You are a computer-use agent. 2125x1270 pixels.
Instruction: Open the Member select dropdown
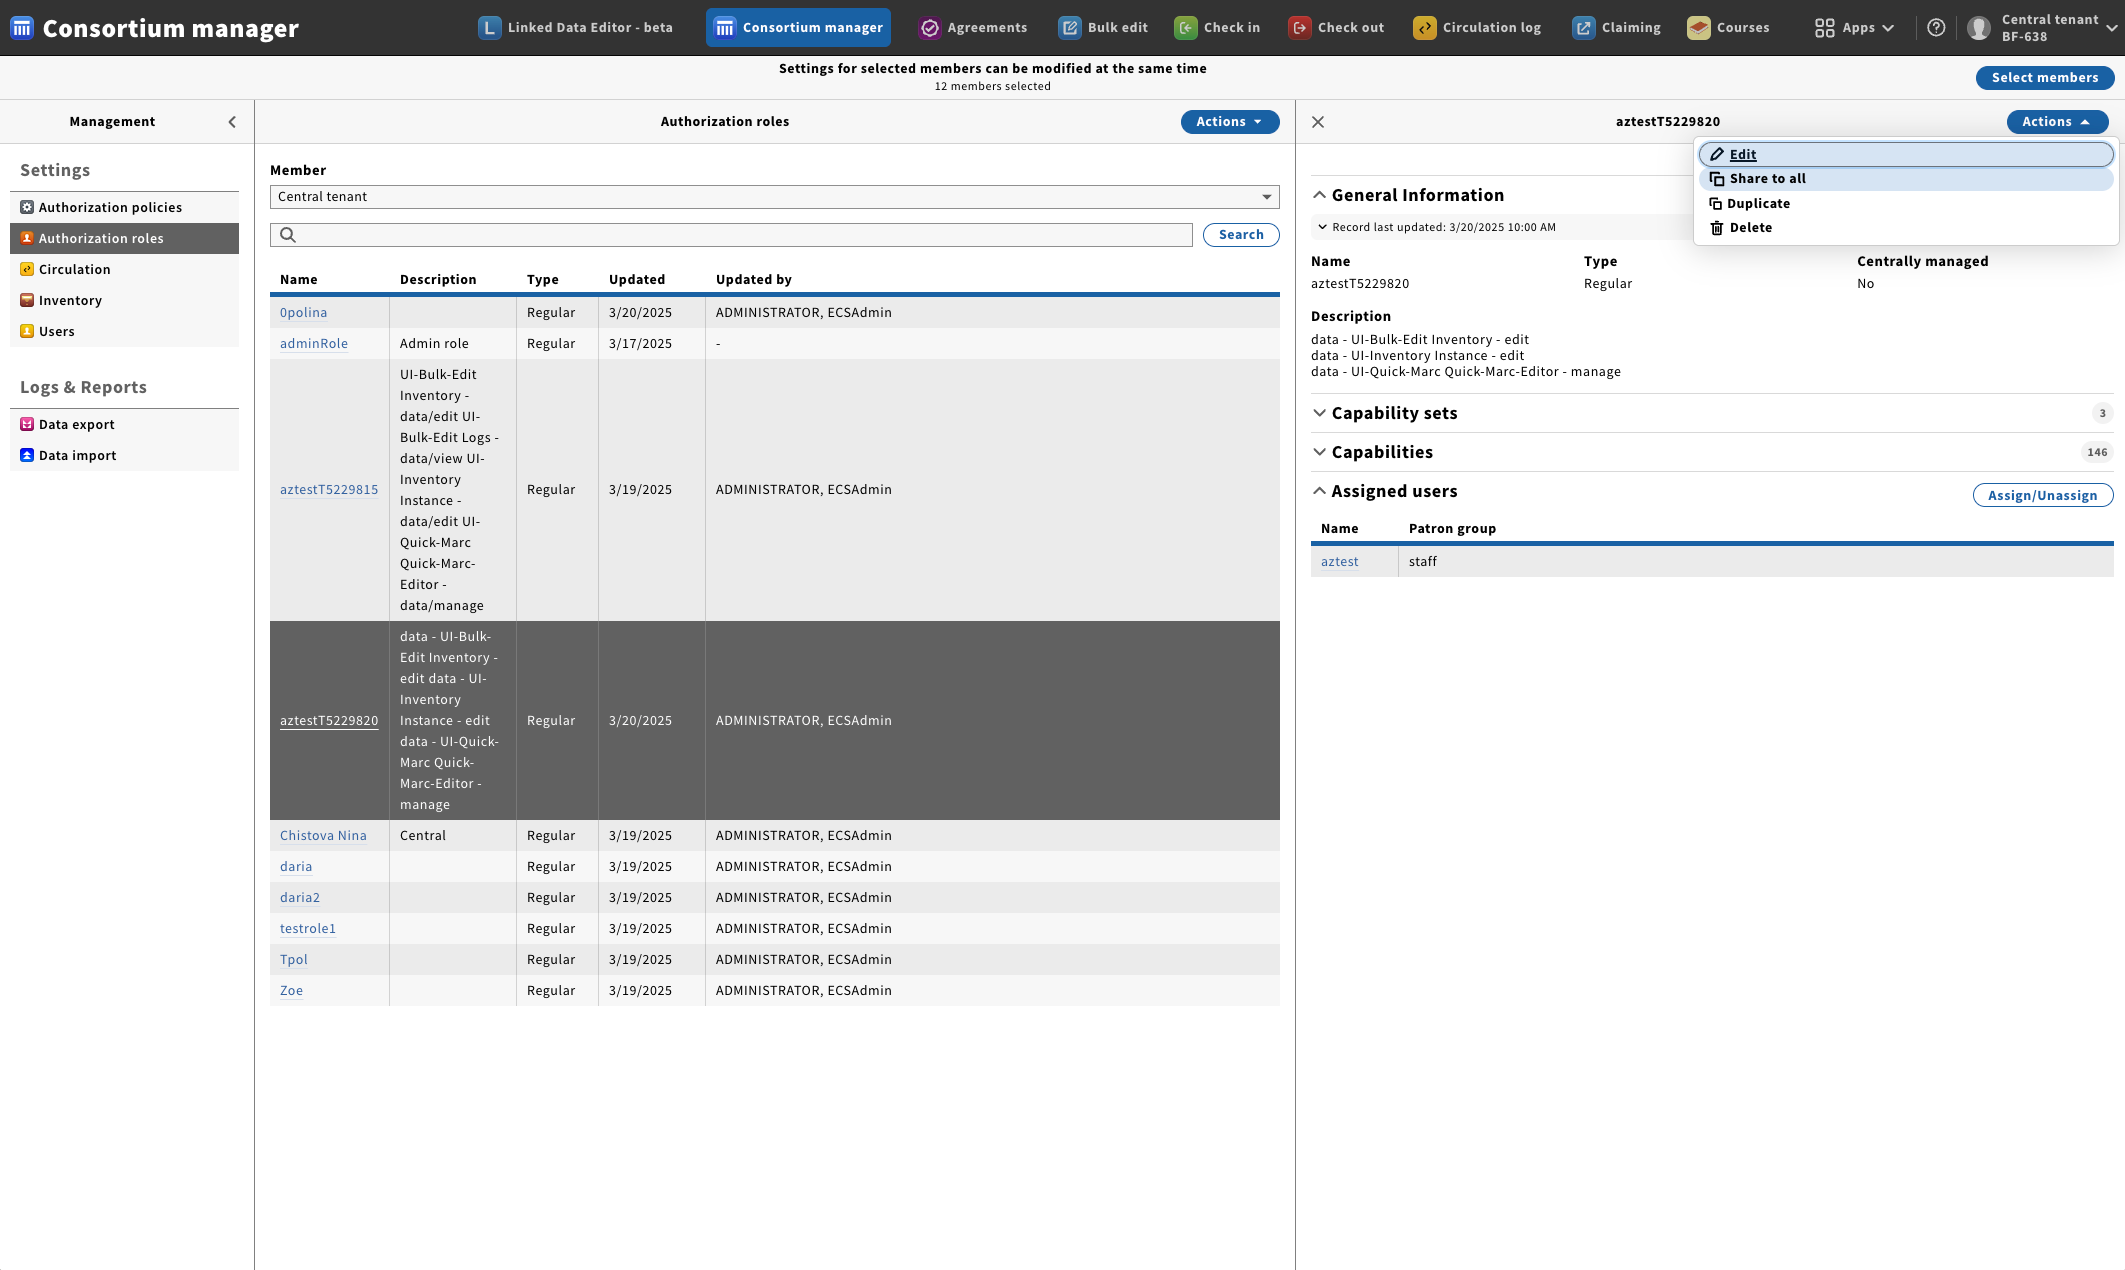(774, 197)
